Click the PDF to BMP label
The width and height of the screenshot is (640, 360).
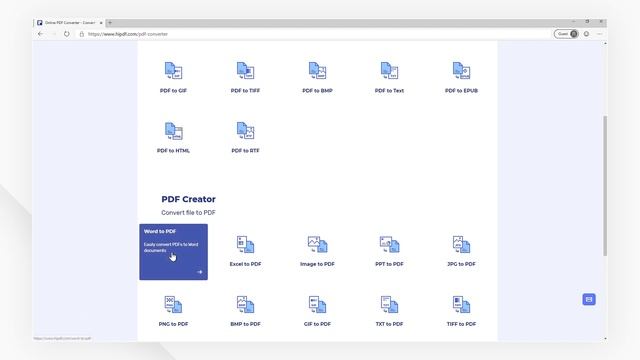tap(317, 91)
